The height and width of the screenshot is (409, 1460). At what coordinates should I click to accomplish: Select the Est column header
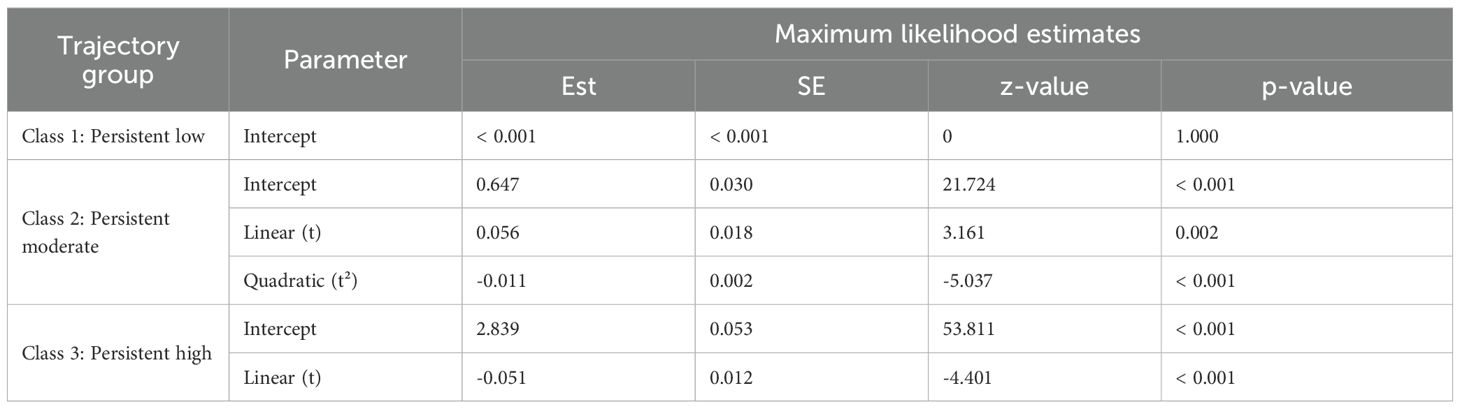point(578,87)
